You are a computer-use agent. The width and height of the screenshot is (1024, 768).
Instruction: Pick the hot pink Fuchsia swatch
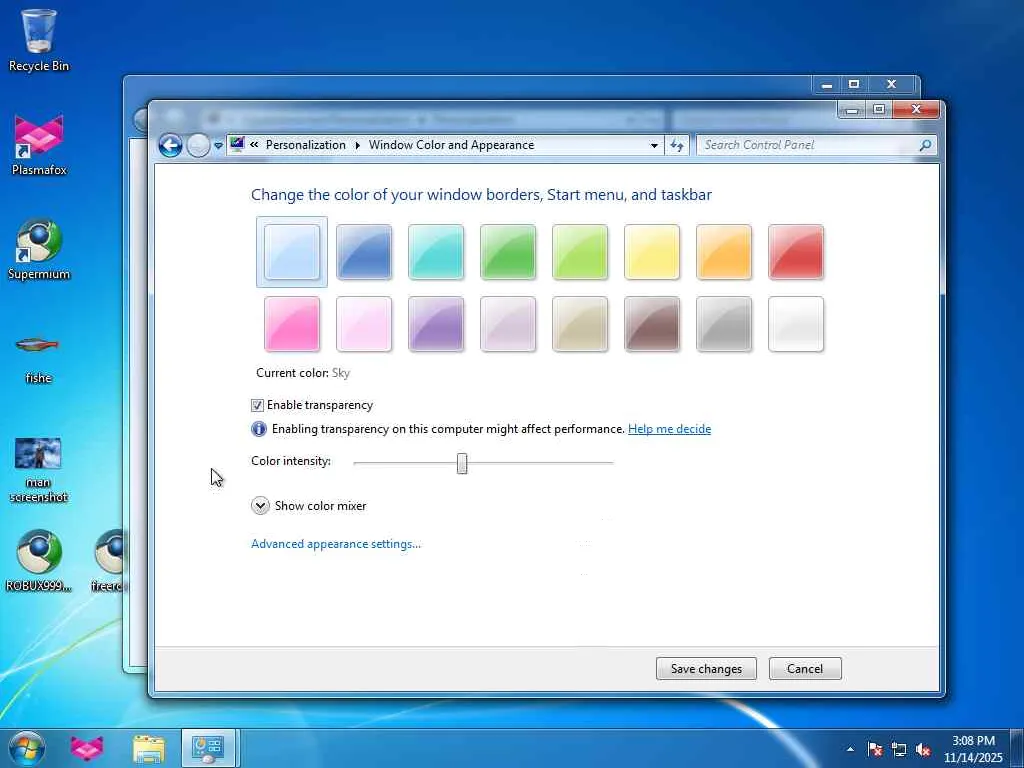pyautogui.click(x=292, y=324)
